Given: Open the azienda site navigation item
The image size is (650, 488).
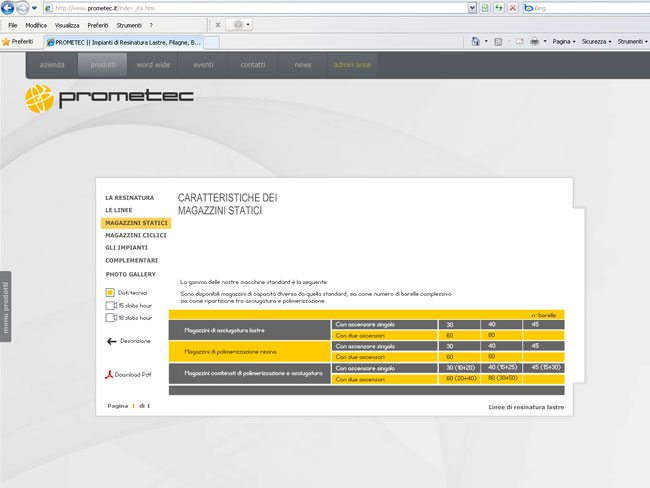Looking at the screenshot, I should (x=52, y=65).
